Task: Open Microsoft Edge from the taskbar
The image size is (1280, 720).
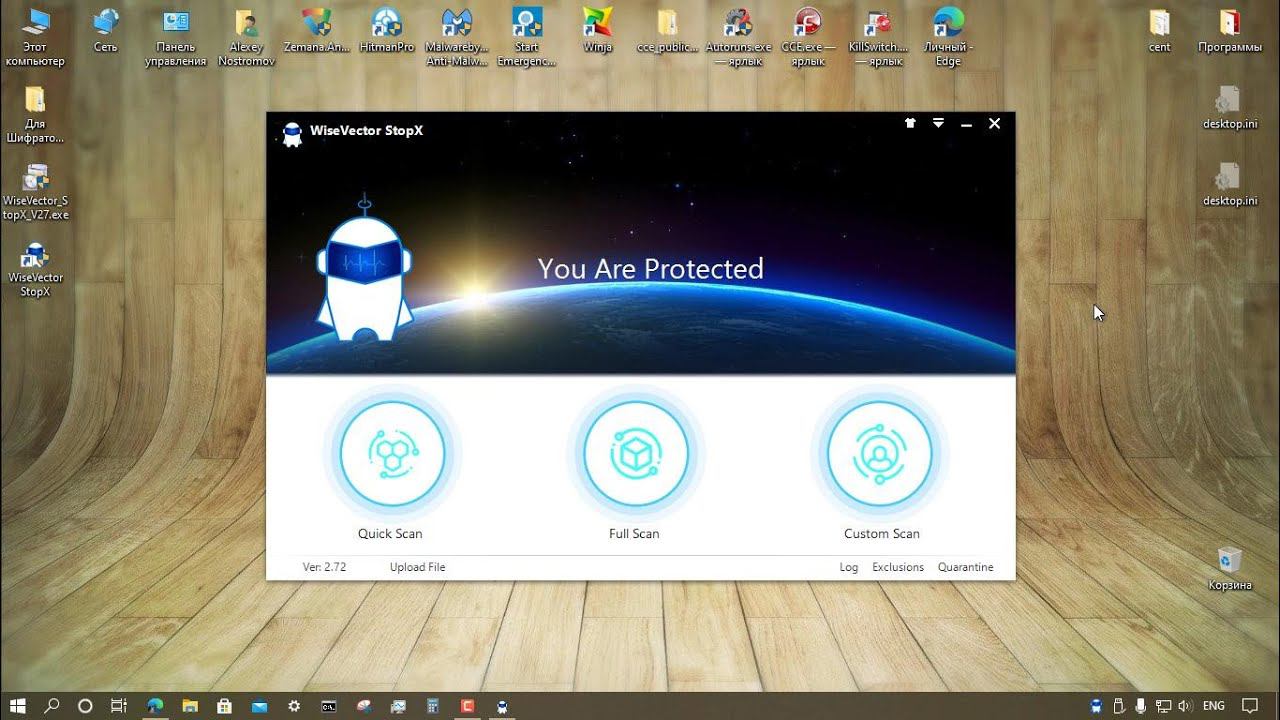Action: point(155,706)
